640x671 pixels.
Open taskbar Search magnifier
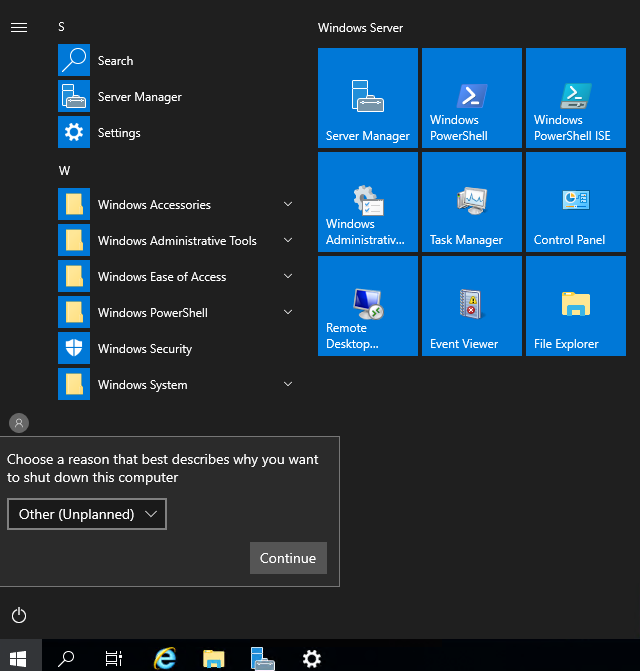coord(66,658)
